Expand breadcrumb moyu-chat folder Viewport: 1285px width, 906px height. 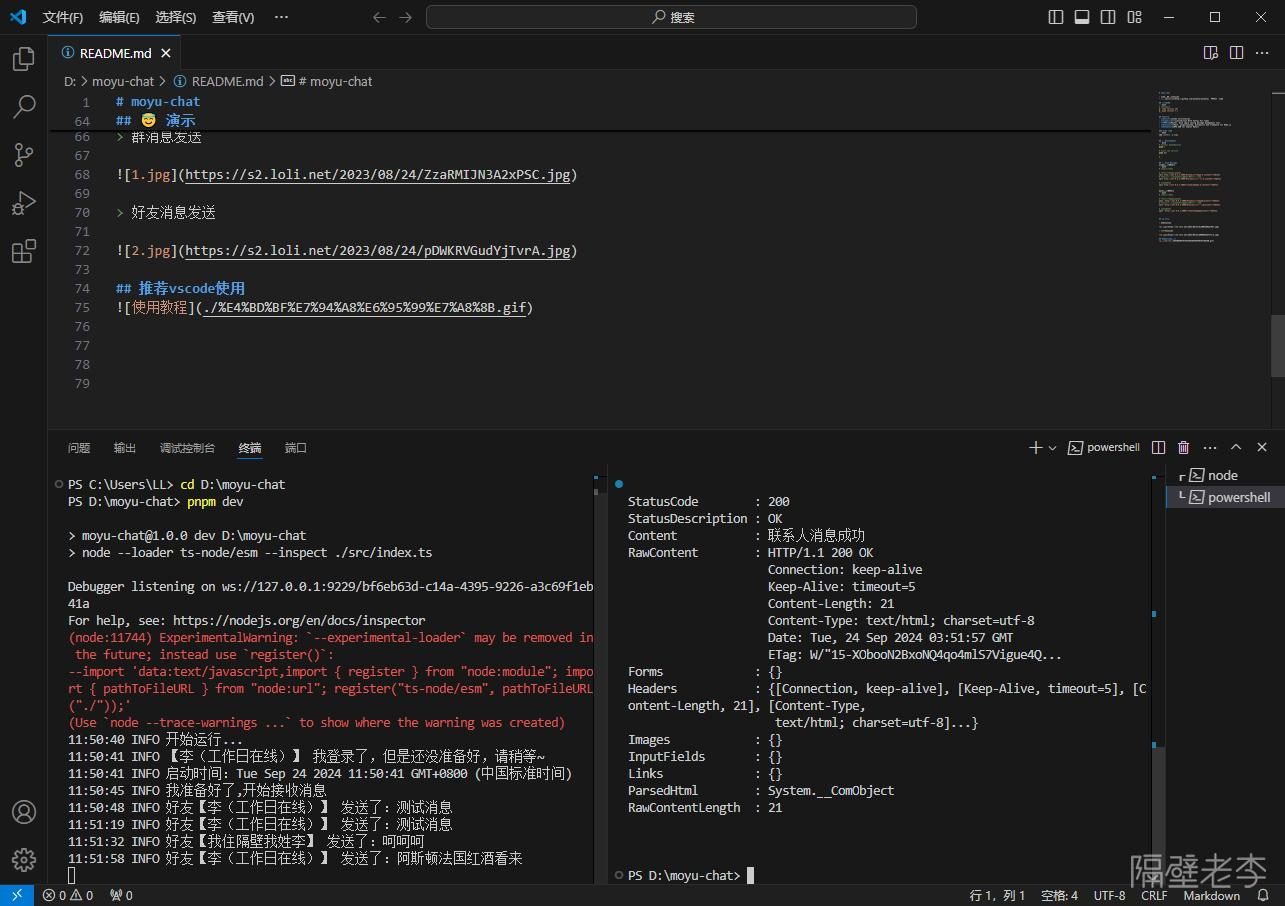123,81
